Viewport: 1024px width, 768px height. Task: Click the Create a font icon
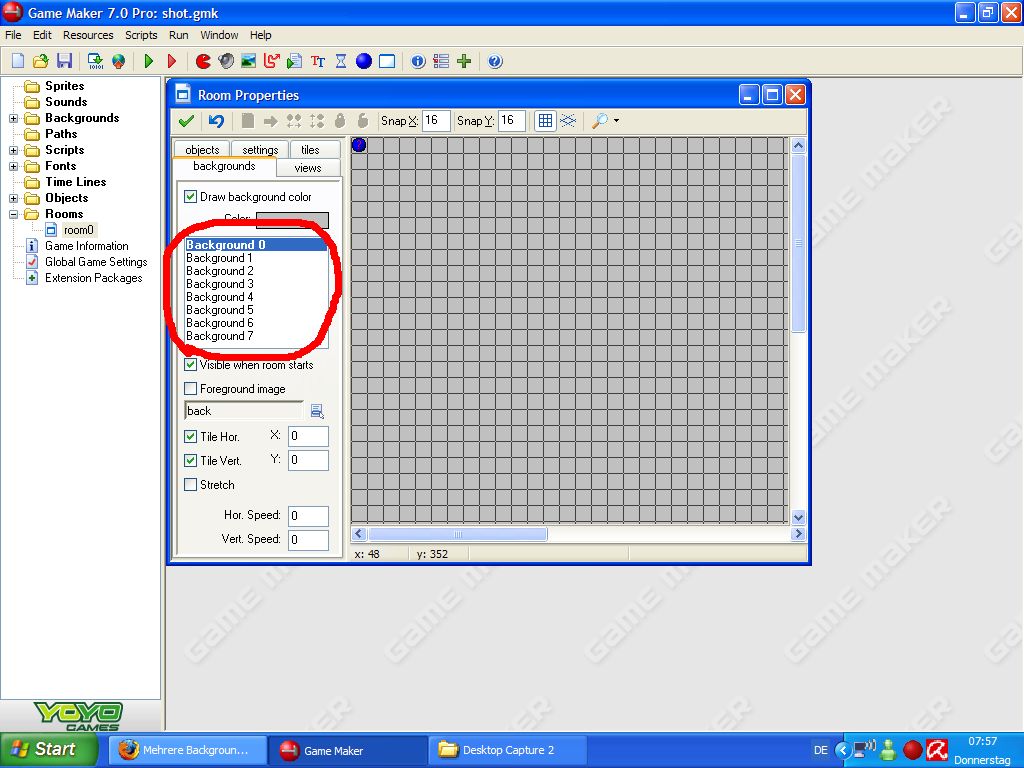pos(318,61)
